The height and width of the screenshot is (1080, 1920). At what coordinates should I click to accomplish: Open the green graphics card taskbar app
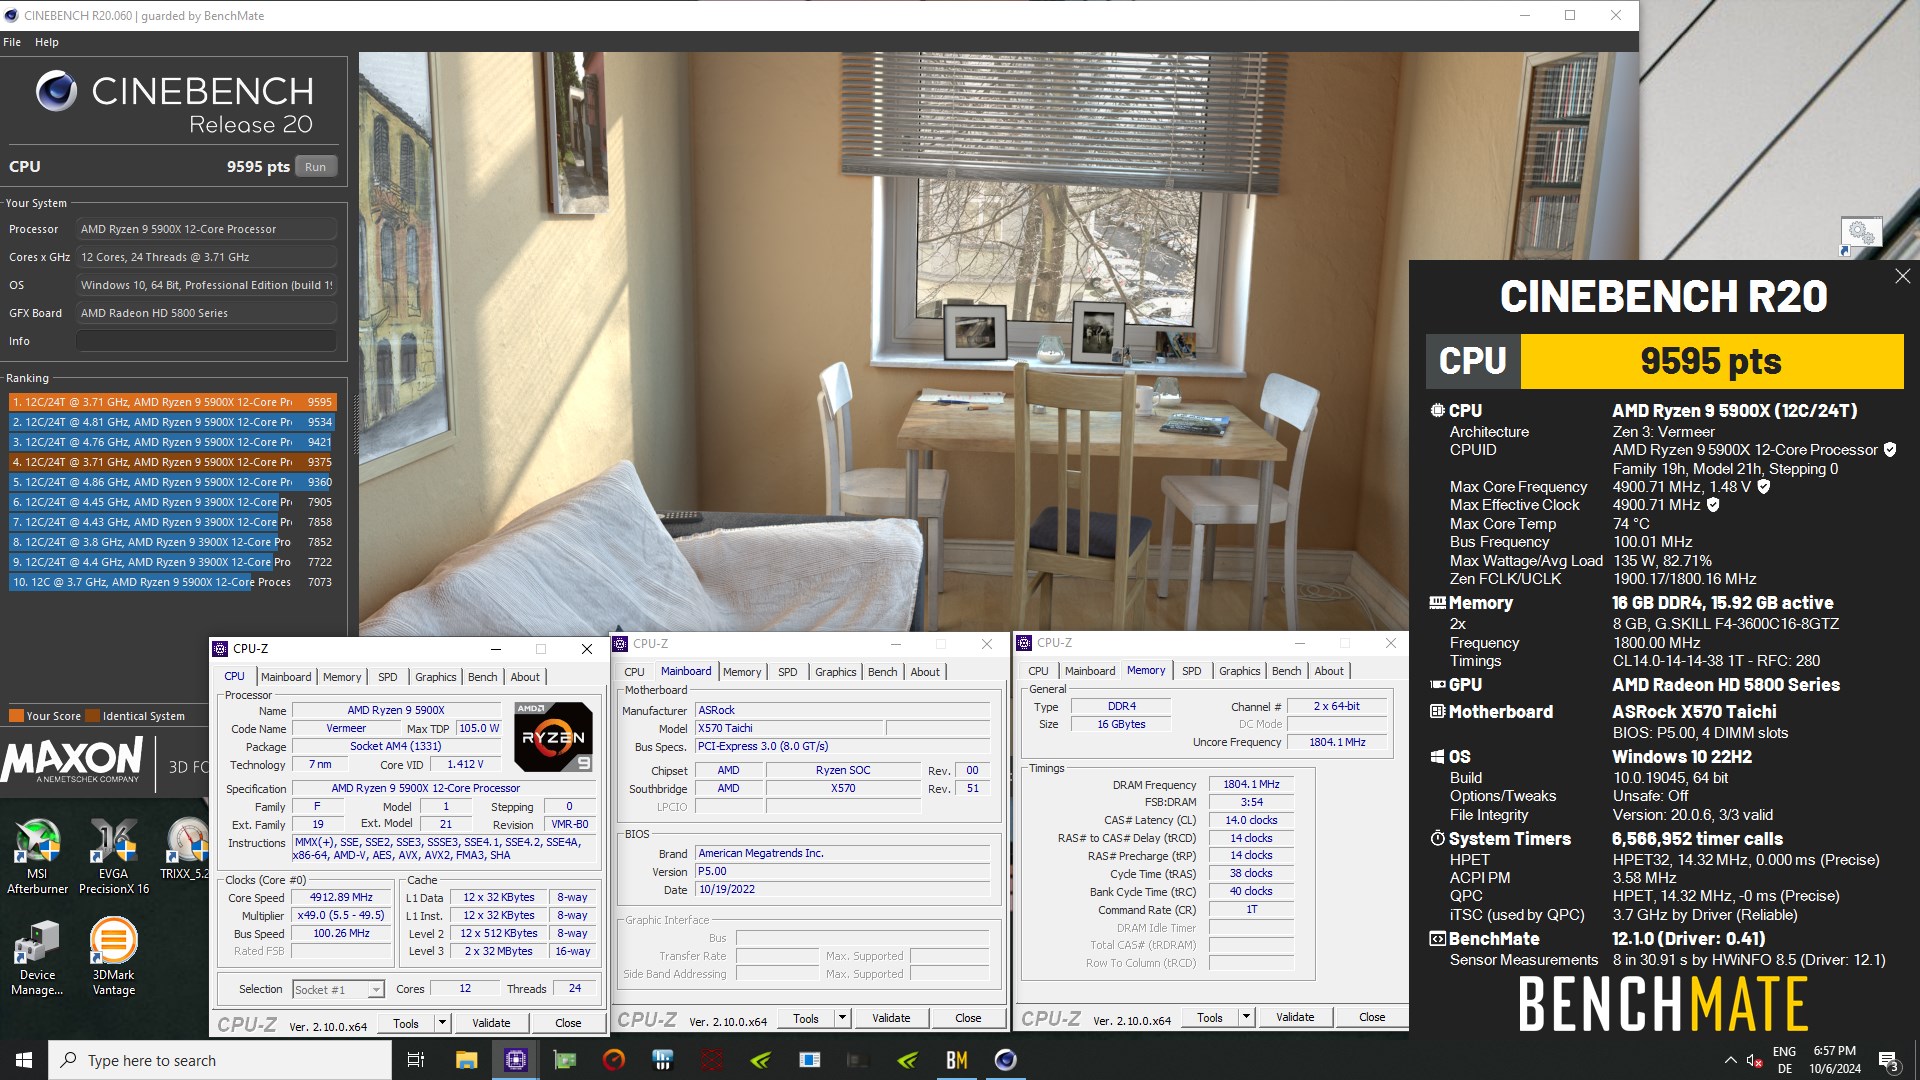tap(565, 1060)
